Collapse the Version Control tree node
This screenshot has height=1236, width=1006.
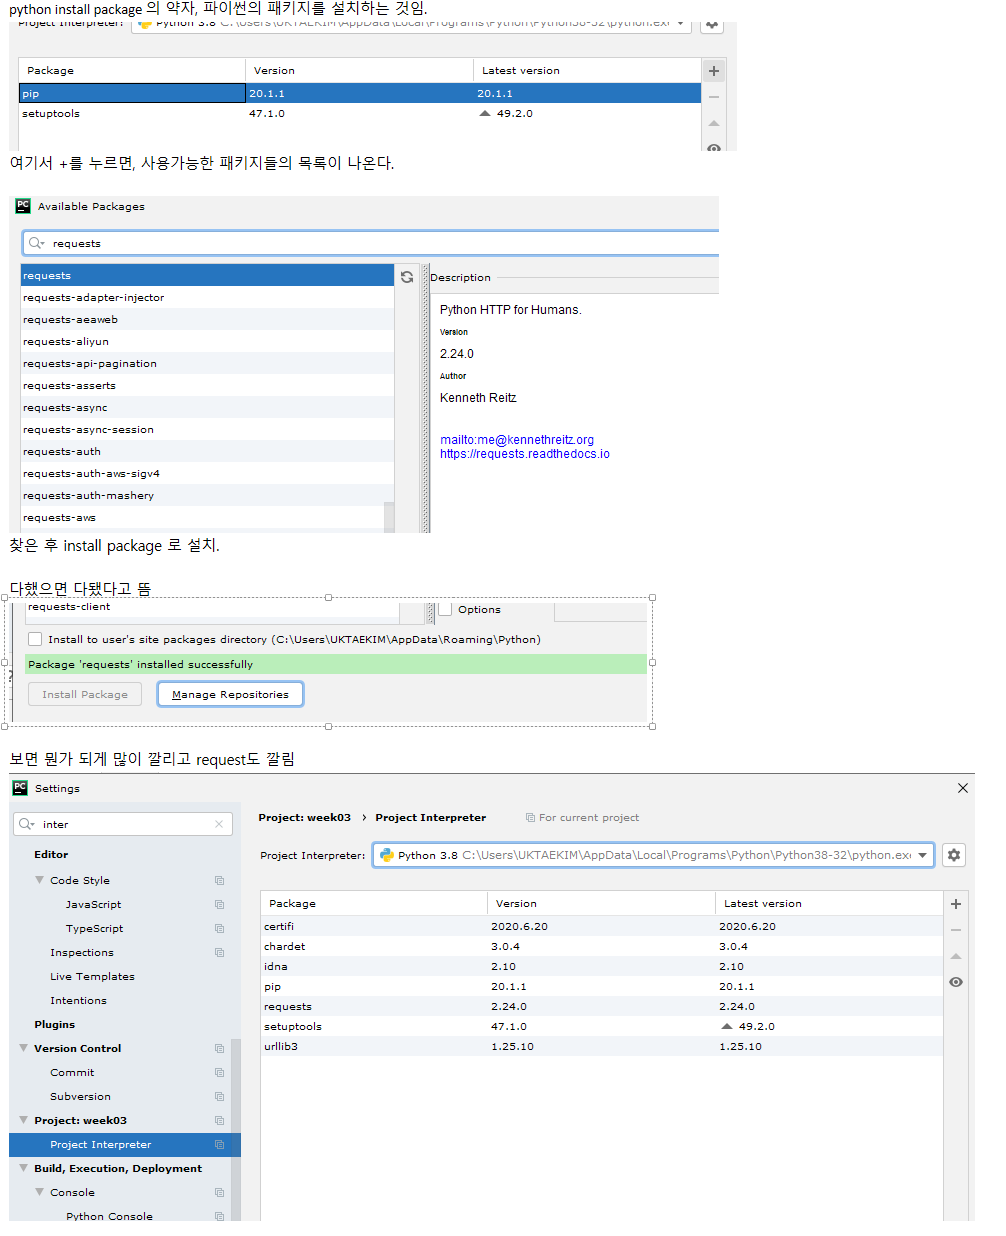24,1048
